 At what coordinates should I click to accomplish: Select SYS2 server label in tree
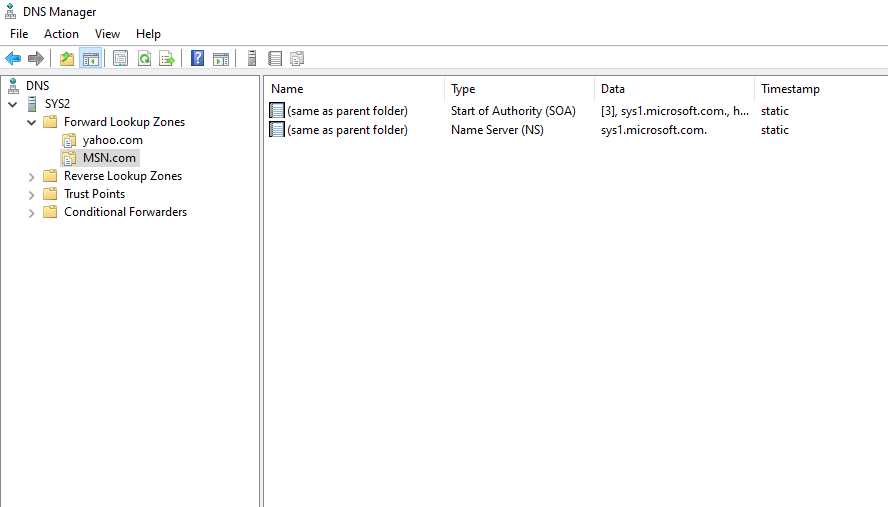[x=57, y=104]
